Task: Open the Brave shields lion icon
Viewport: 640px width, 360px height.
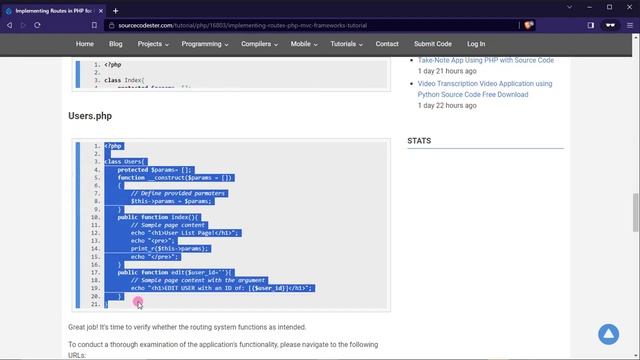Action: click(529, 25)
